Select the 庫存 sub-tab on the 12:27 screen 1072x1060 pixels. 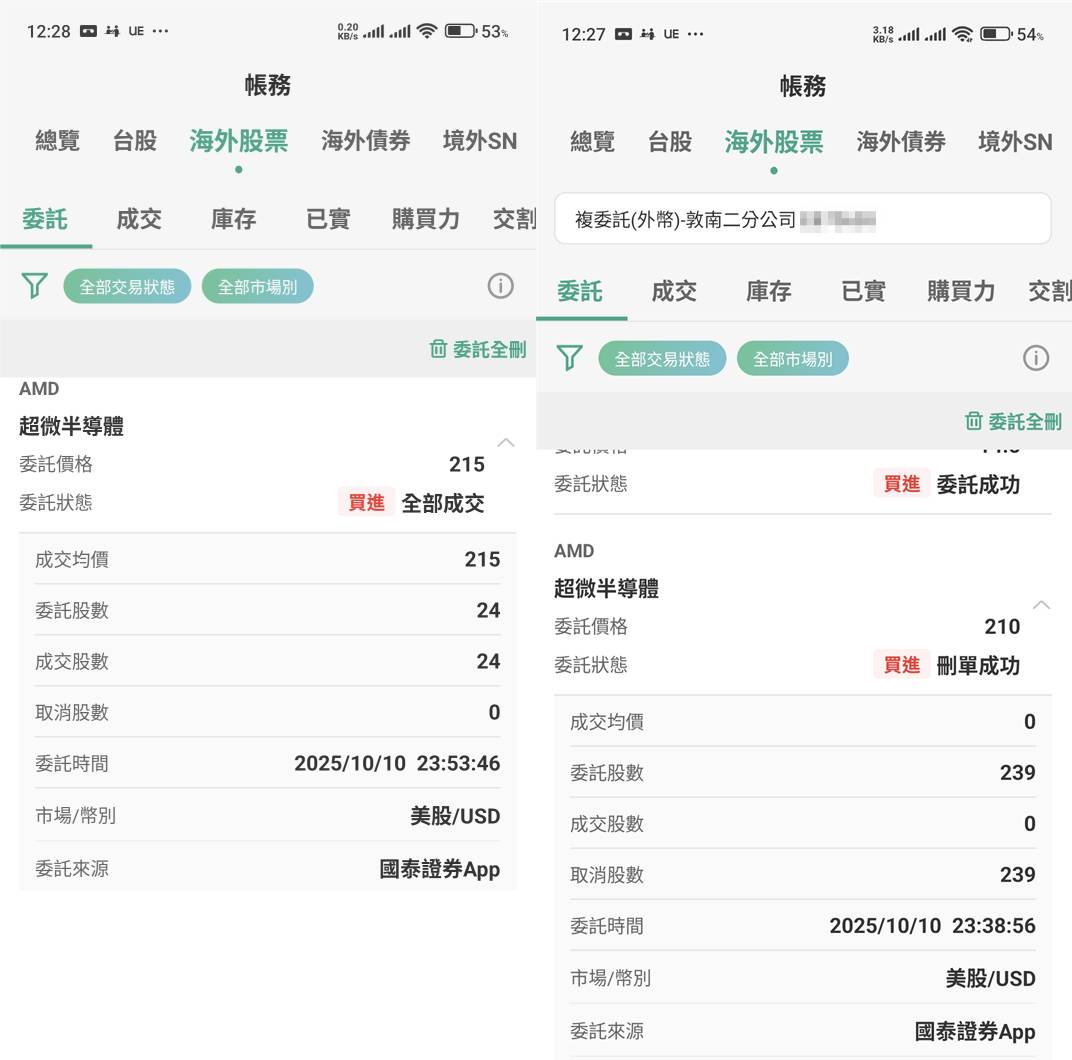[x=768, y=291]
